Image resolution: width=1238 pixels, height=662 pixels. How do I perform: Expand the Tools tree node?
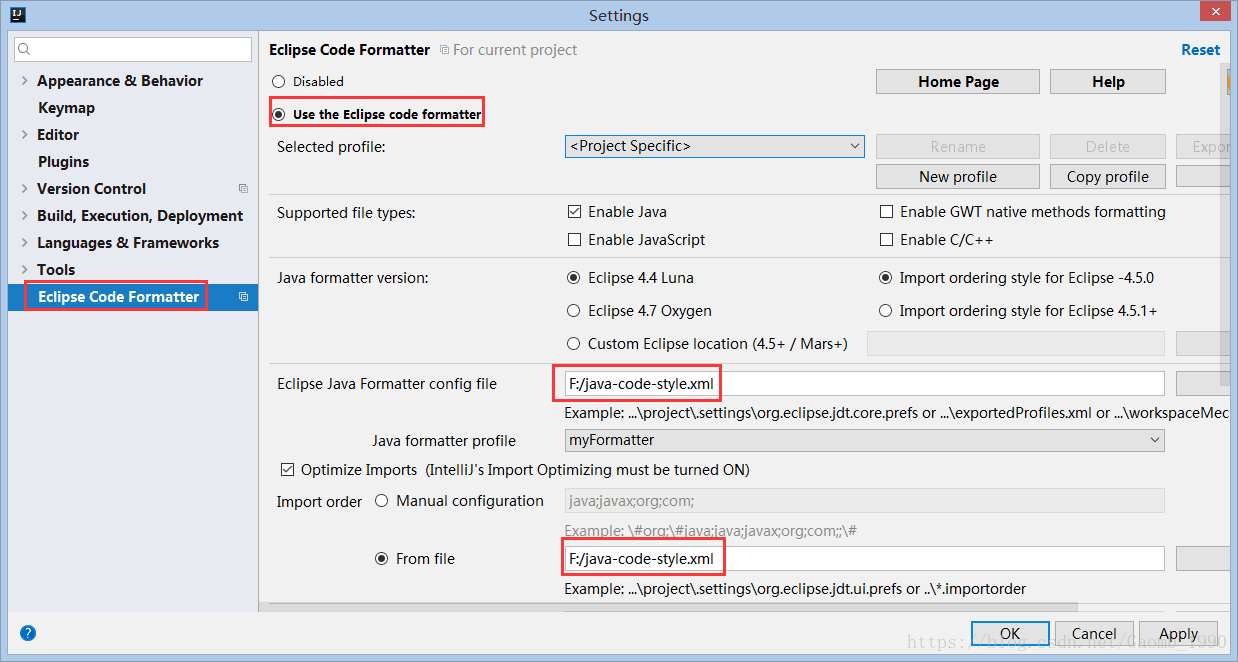point(24,270)
